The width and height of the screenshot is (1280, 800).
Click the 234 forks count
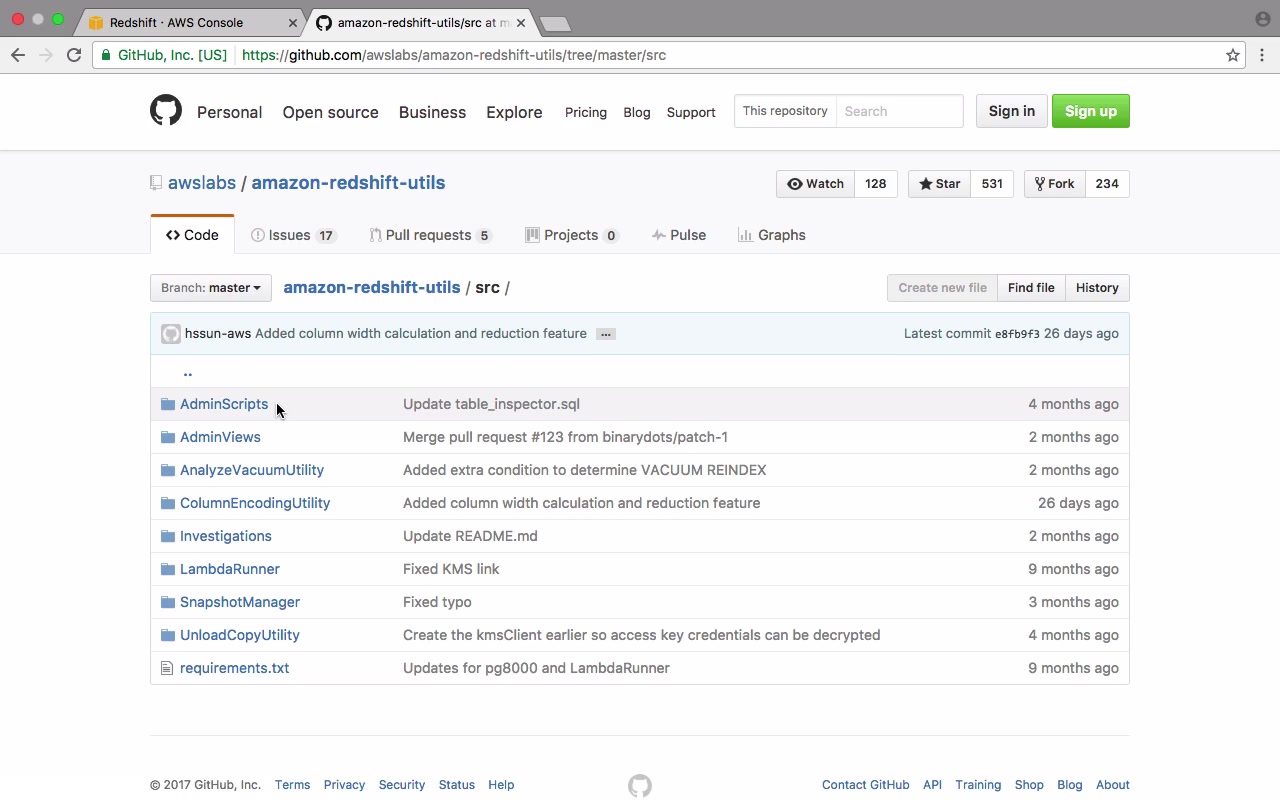point(1107,184)
